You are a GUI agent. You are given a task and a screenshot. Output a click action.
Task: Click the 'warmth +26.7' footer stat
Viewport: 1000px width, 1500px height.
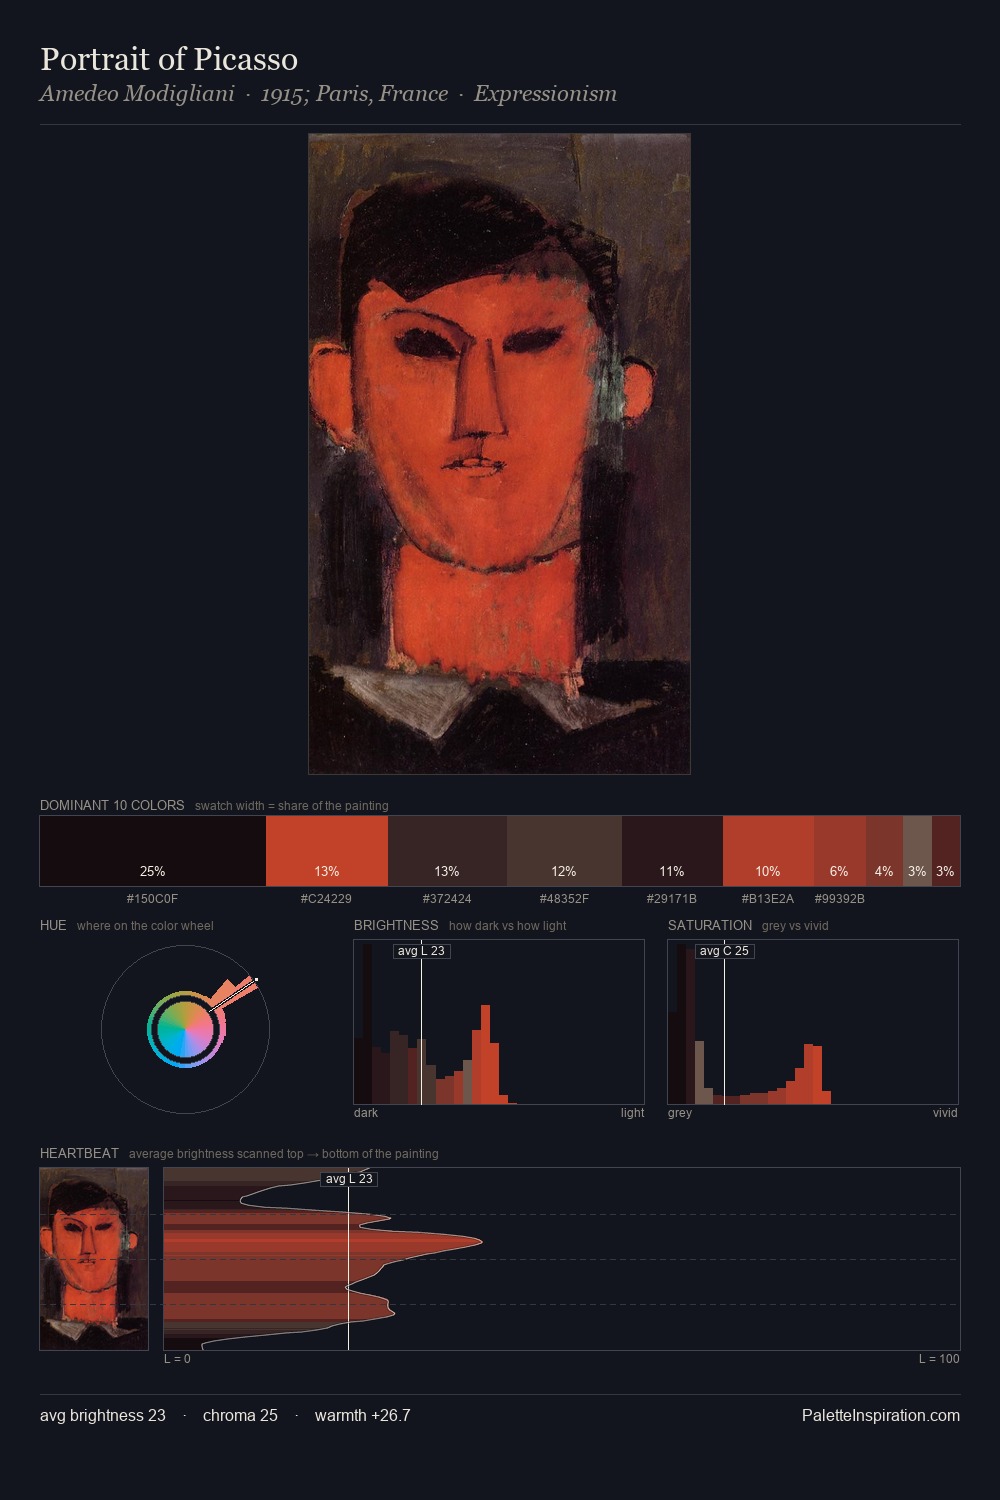(363, 1415)
